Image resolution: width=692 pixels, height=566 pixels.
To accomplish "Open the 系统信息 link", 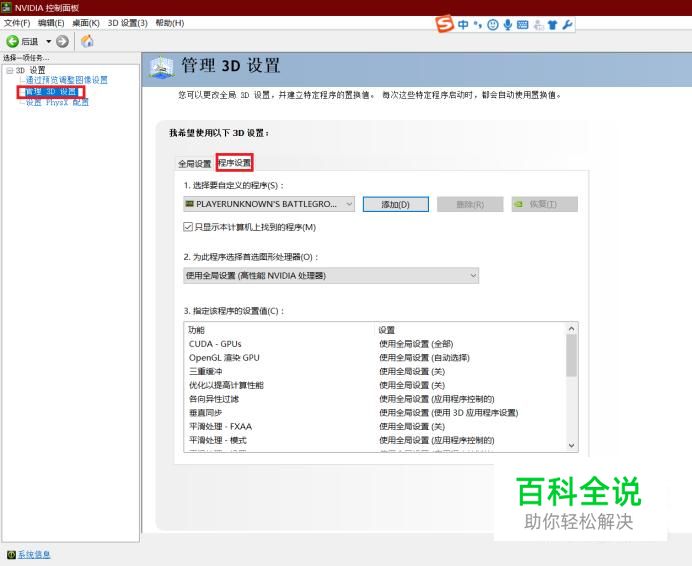I will [34, 555].
